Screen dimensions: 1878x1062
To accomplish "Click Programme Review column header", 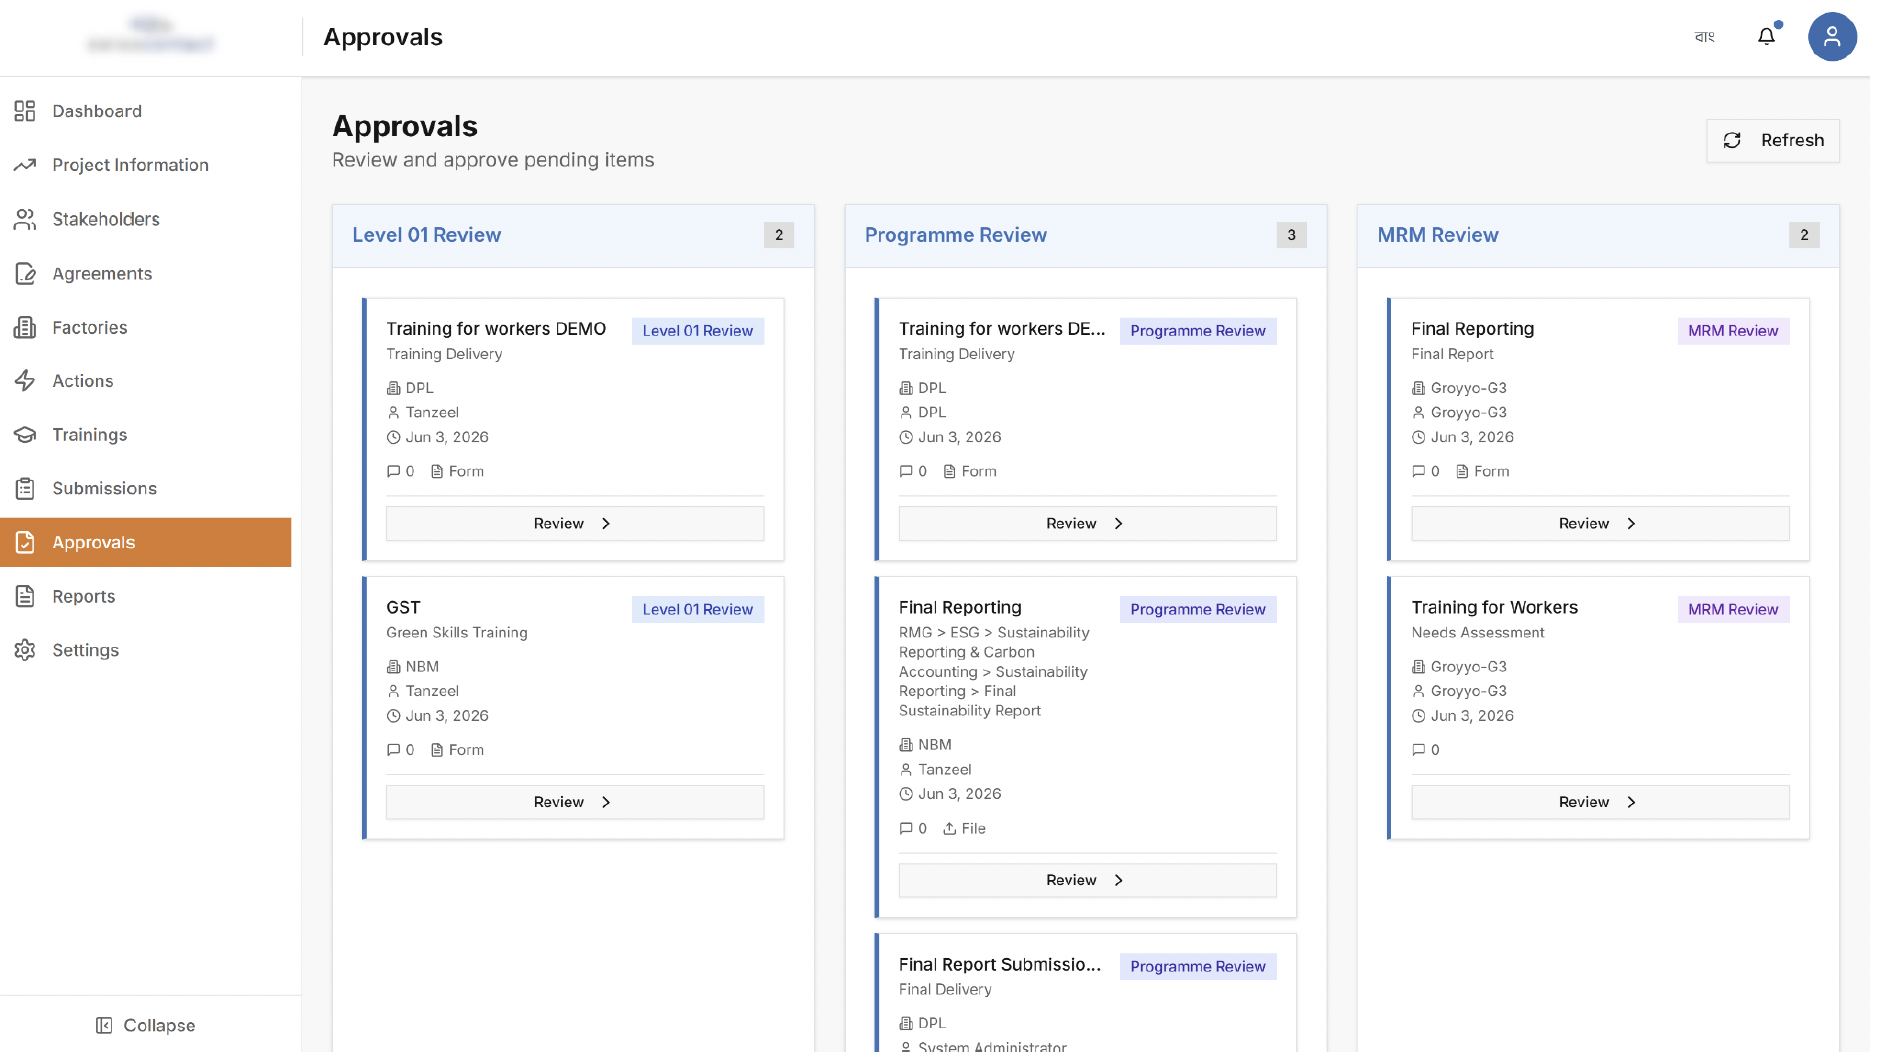I will click(x=956, y=235).
